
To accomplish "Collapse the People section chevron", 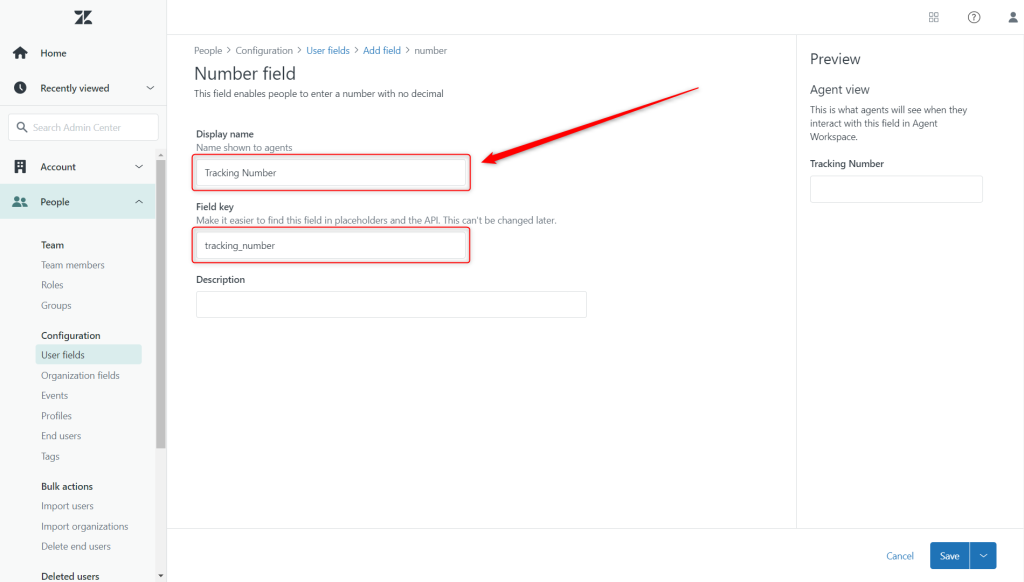I will pos(139,202).
